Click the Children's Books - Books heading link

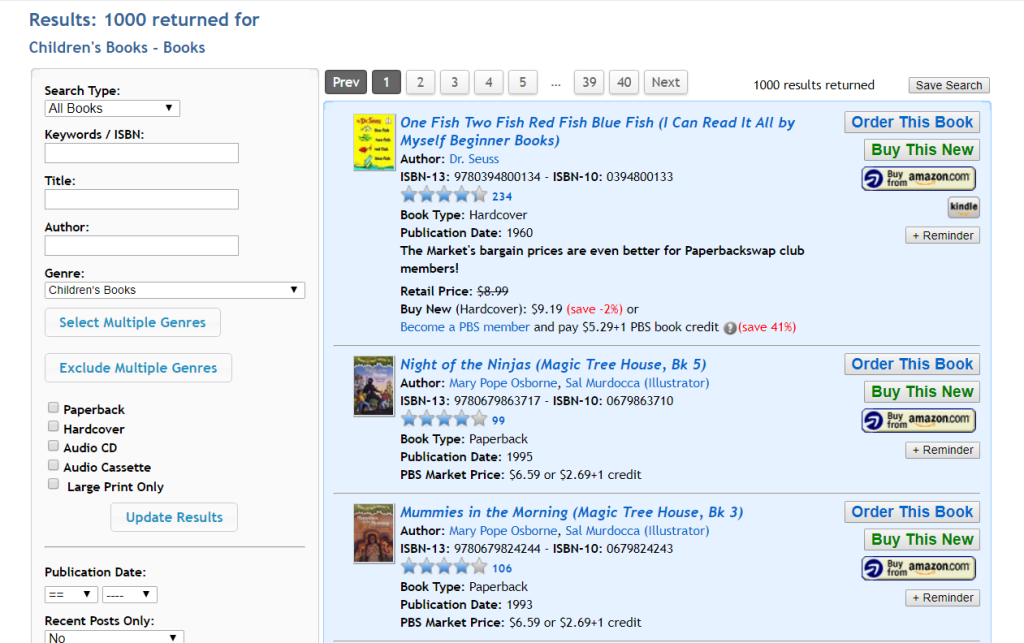117,48
